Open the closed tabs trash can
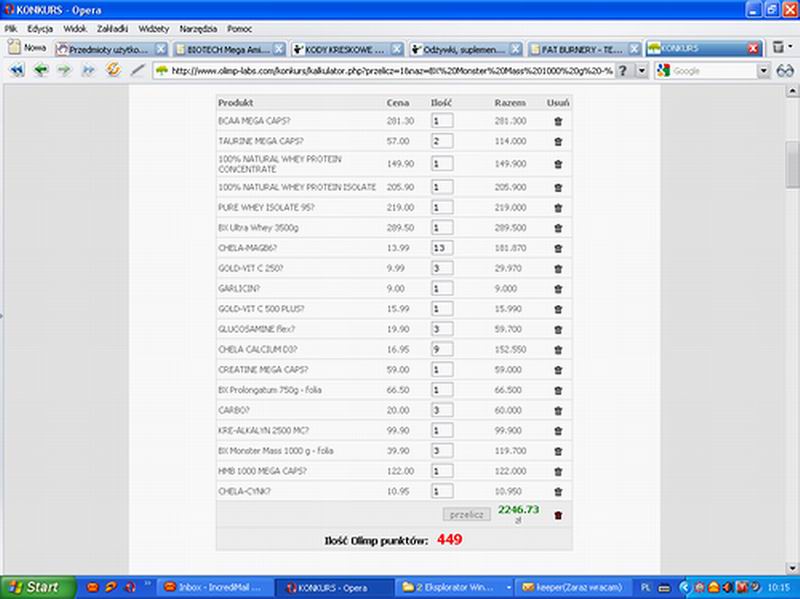800x599 pixels. pyautogui.click(x=778, y=47)
